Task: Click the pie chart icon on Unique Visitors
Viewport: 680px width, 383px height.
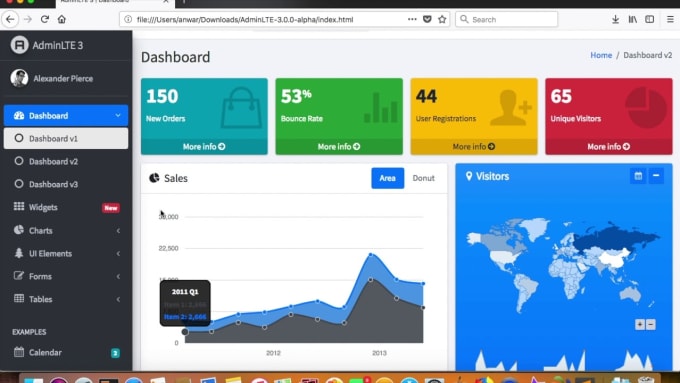Action: pyautogui.click(x=646, y=108)
